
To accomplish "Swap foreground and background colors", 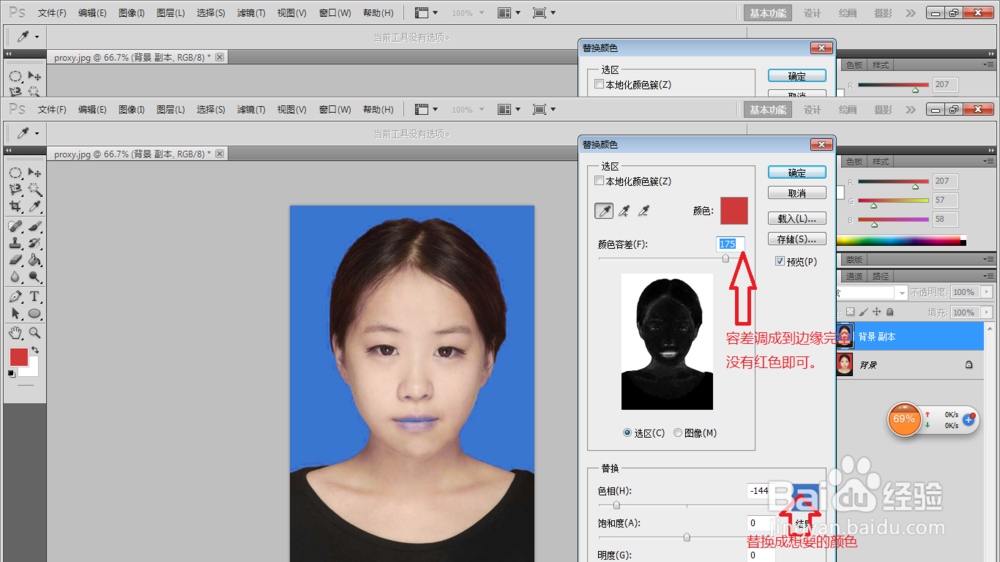I will point(35,350).
